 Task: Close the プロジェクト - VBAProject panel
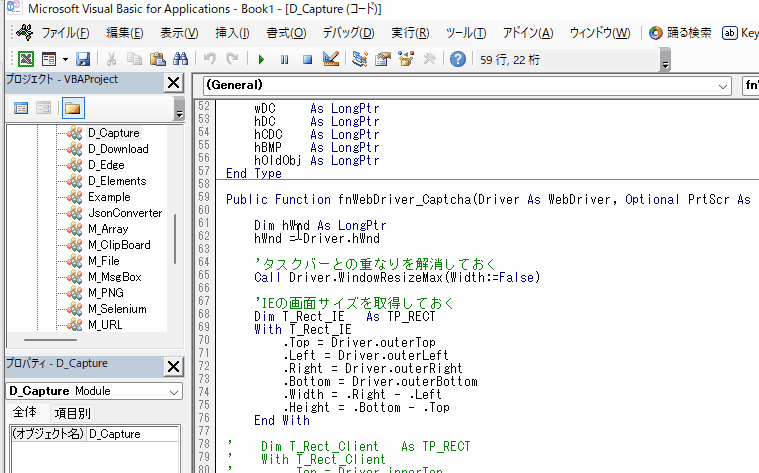(173, 83)
